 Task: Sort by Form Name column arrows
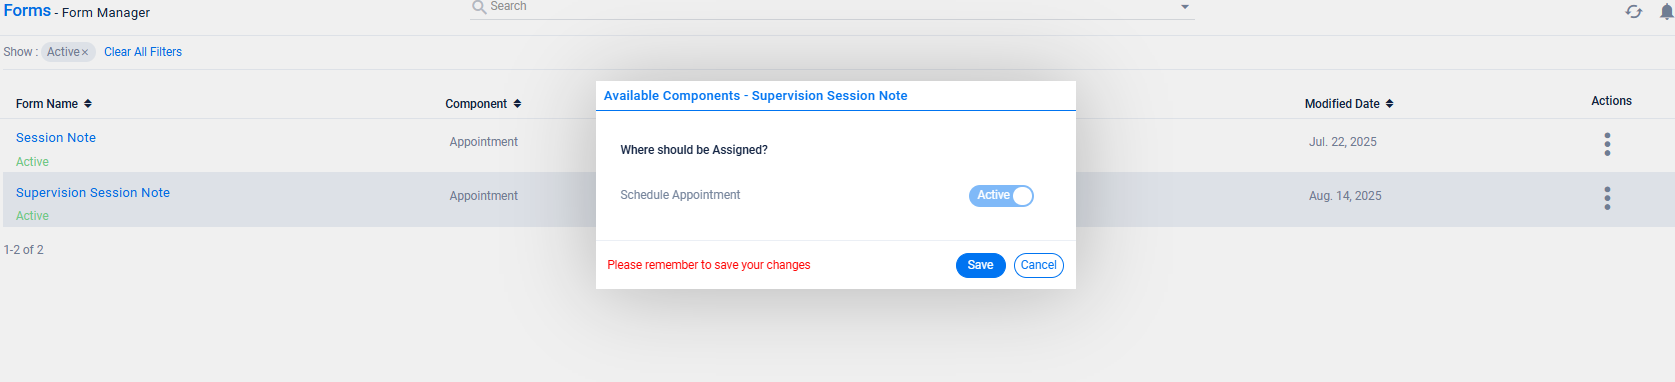88,104
